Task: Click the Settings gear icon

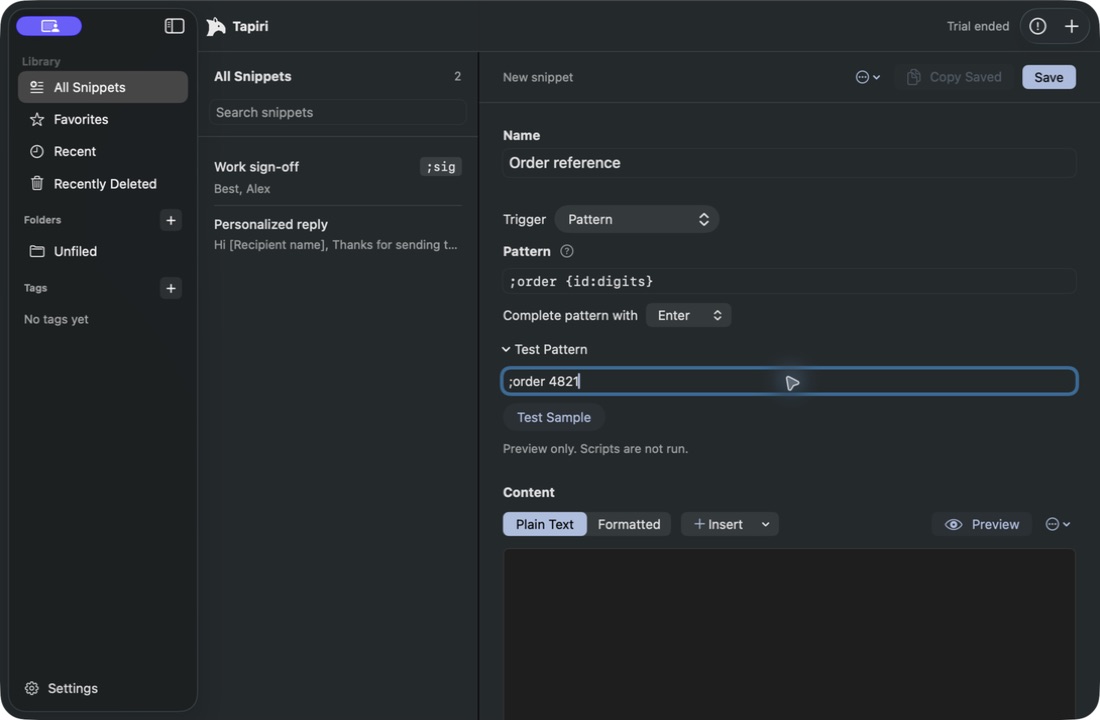Action: (32, 688)
